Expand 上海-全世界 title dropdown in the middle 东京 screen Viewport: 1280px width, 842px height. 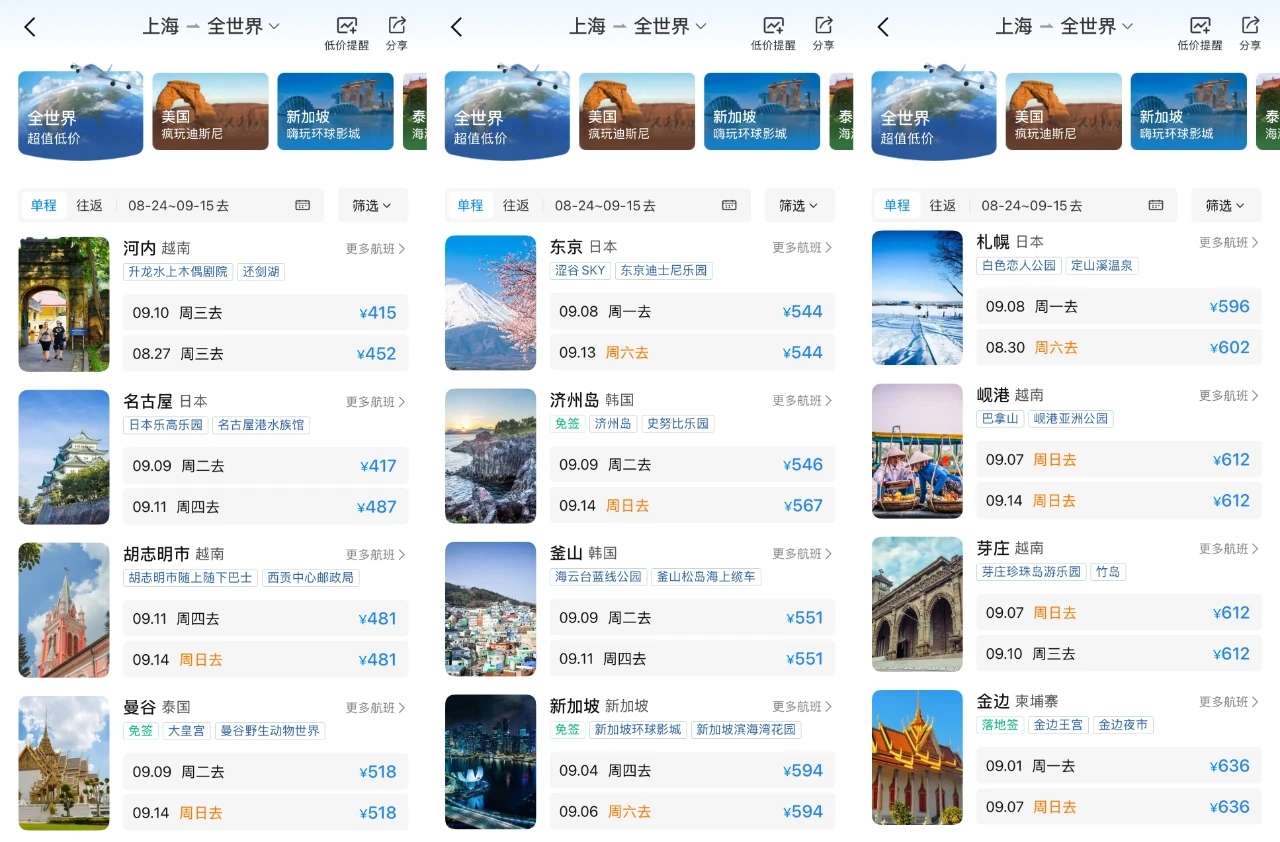[638, 26]
